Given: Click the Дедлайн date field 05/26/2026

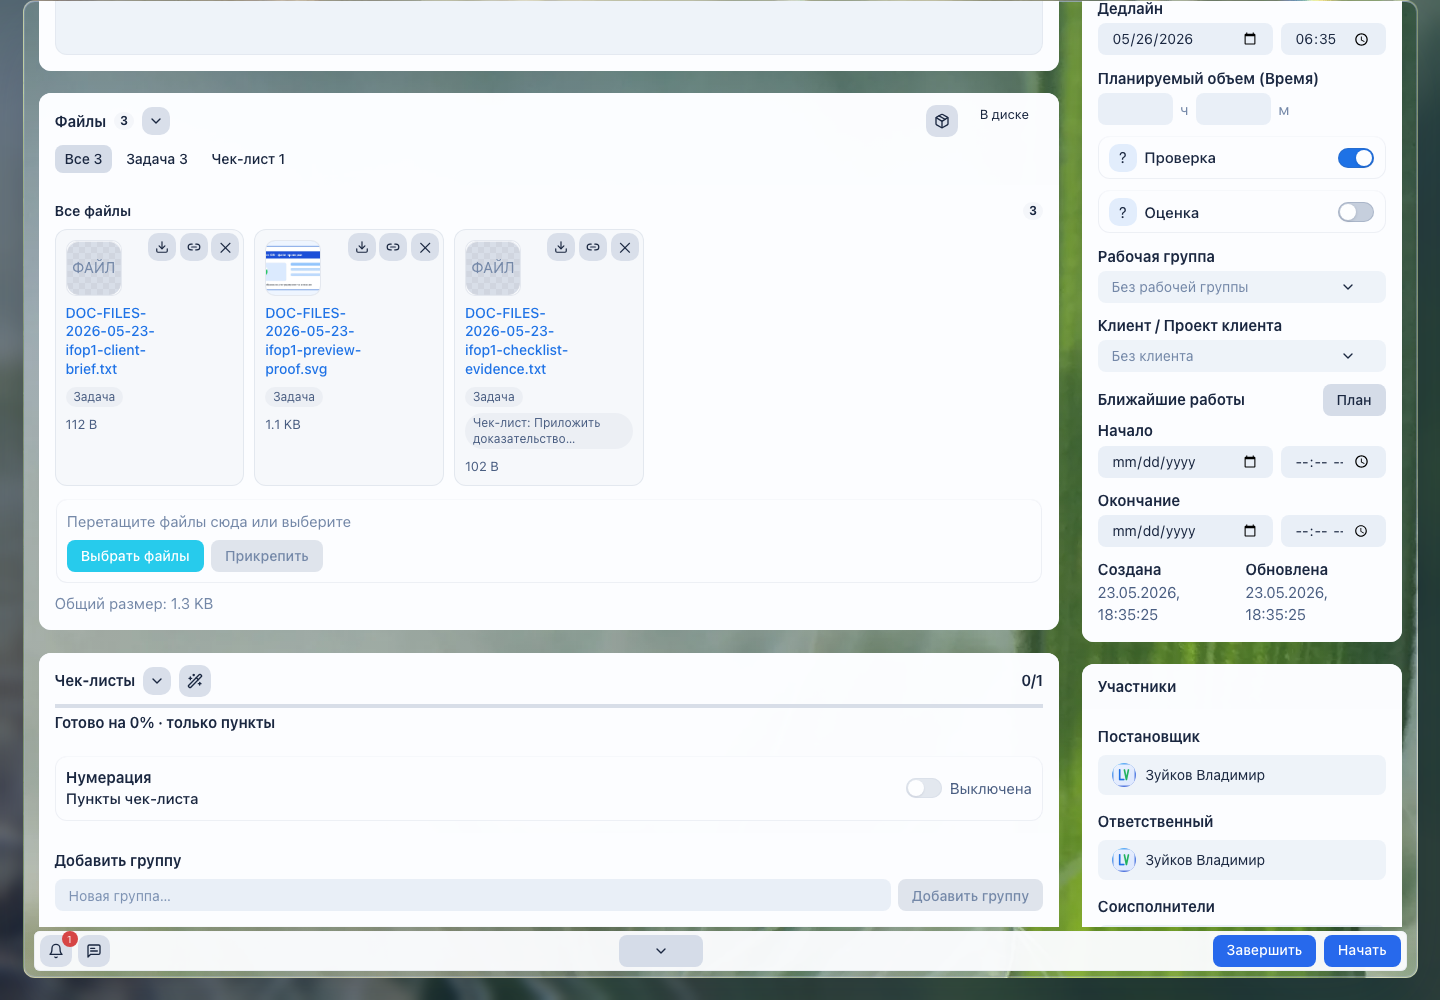Looking at the screenshot, I should [x=1185, y=39].
